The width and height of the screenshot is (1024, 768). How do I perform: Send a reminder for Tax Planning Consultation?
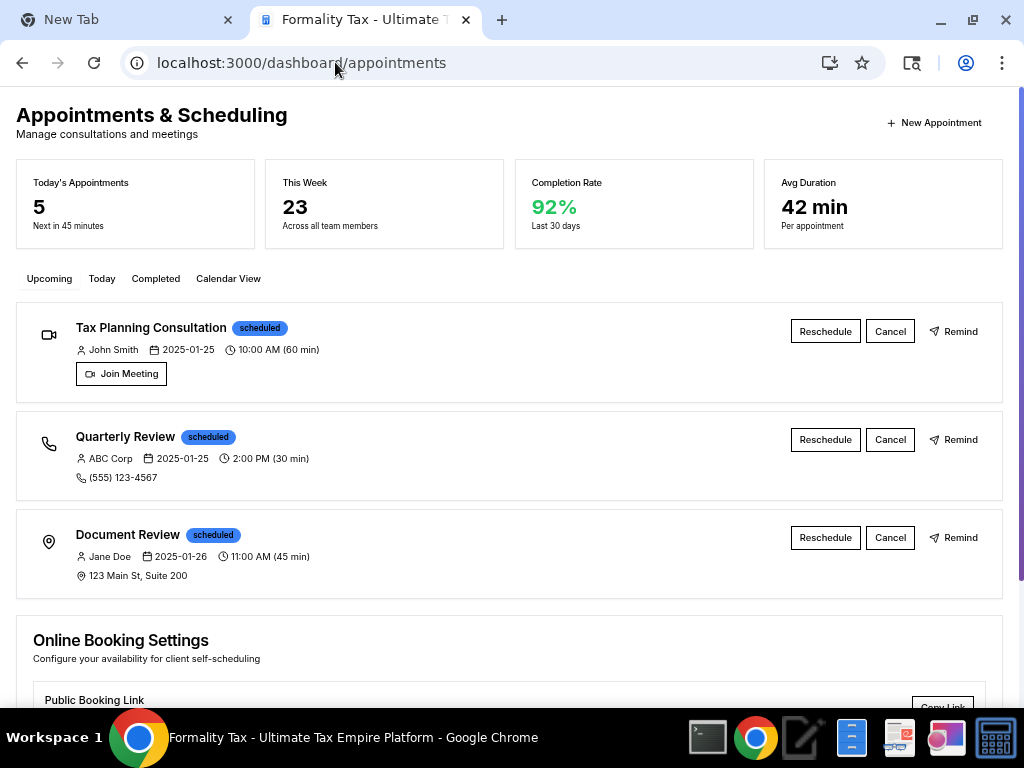tap(953, 332)
